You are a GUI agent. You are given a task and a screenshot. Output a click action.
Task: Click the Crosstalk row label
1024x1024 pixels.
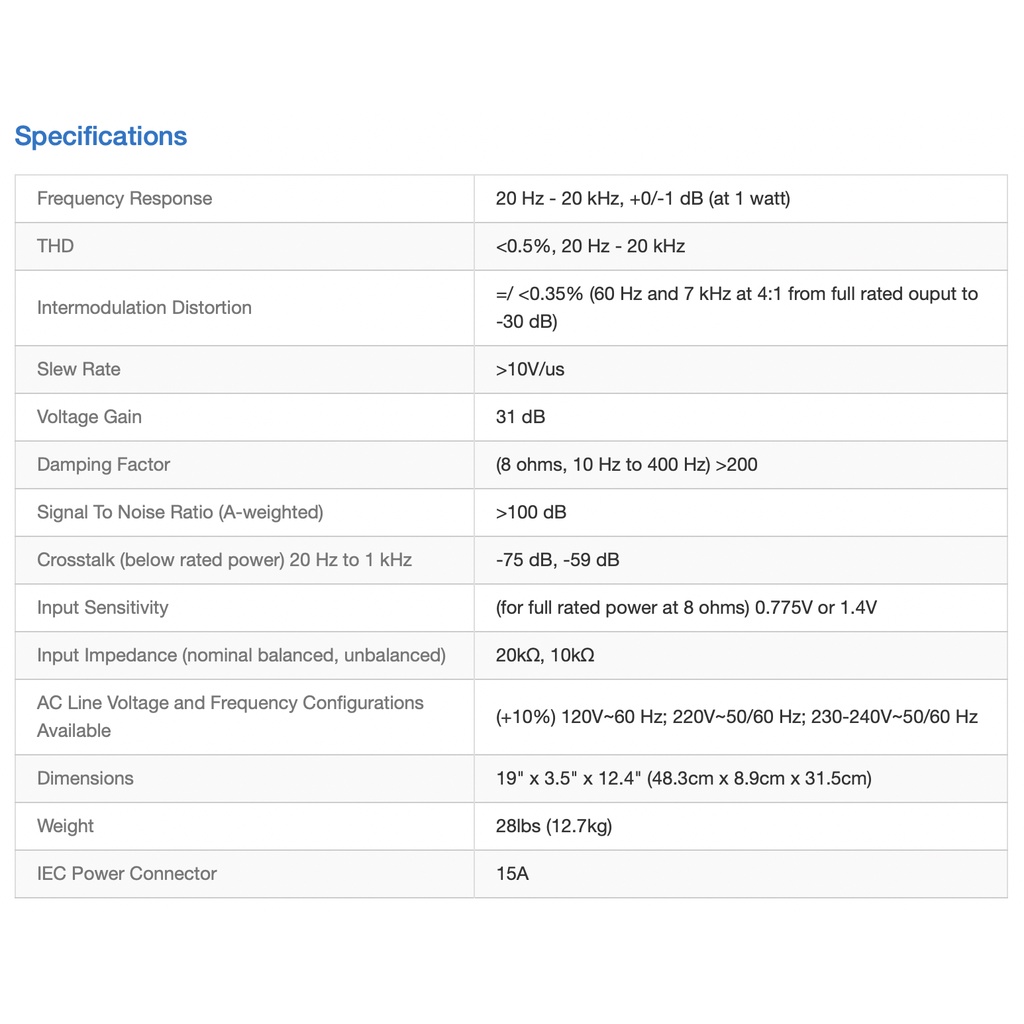(x=224, y=560)
